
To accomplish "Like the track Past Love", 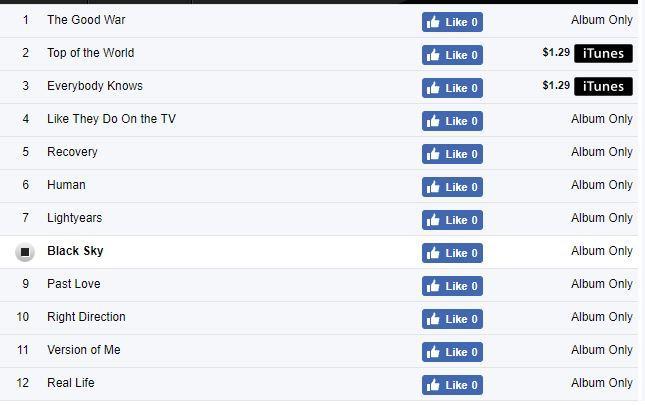I will (452, 286).
